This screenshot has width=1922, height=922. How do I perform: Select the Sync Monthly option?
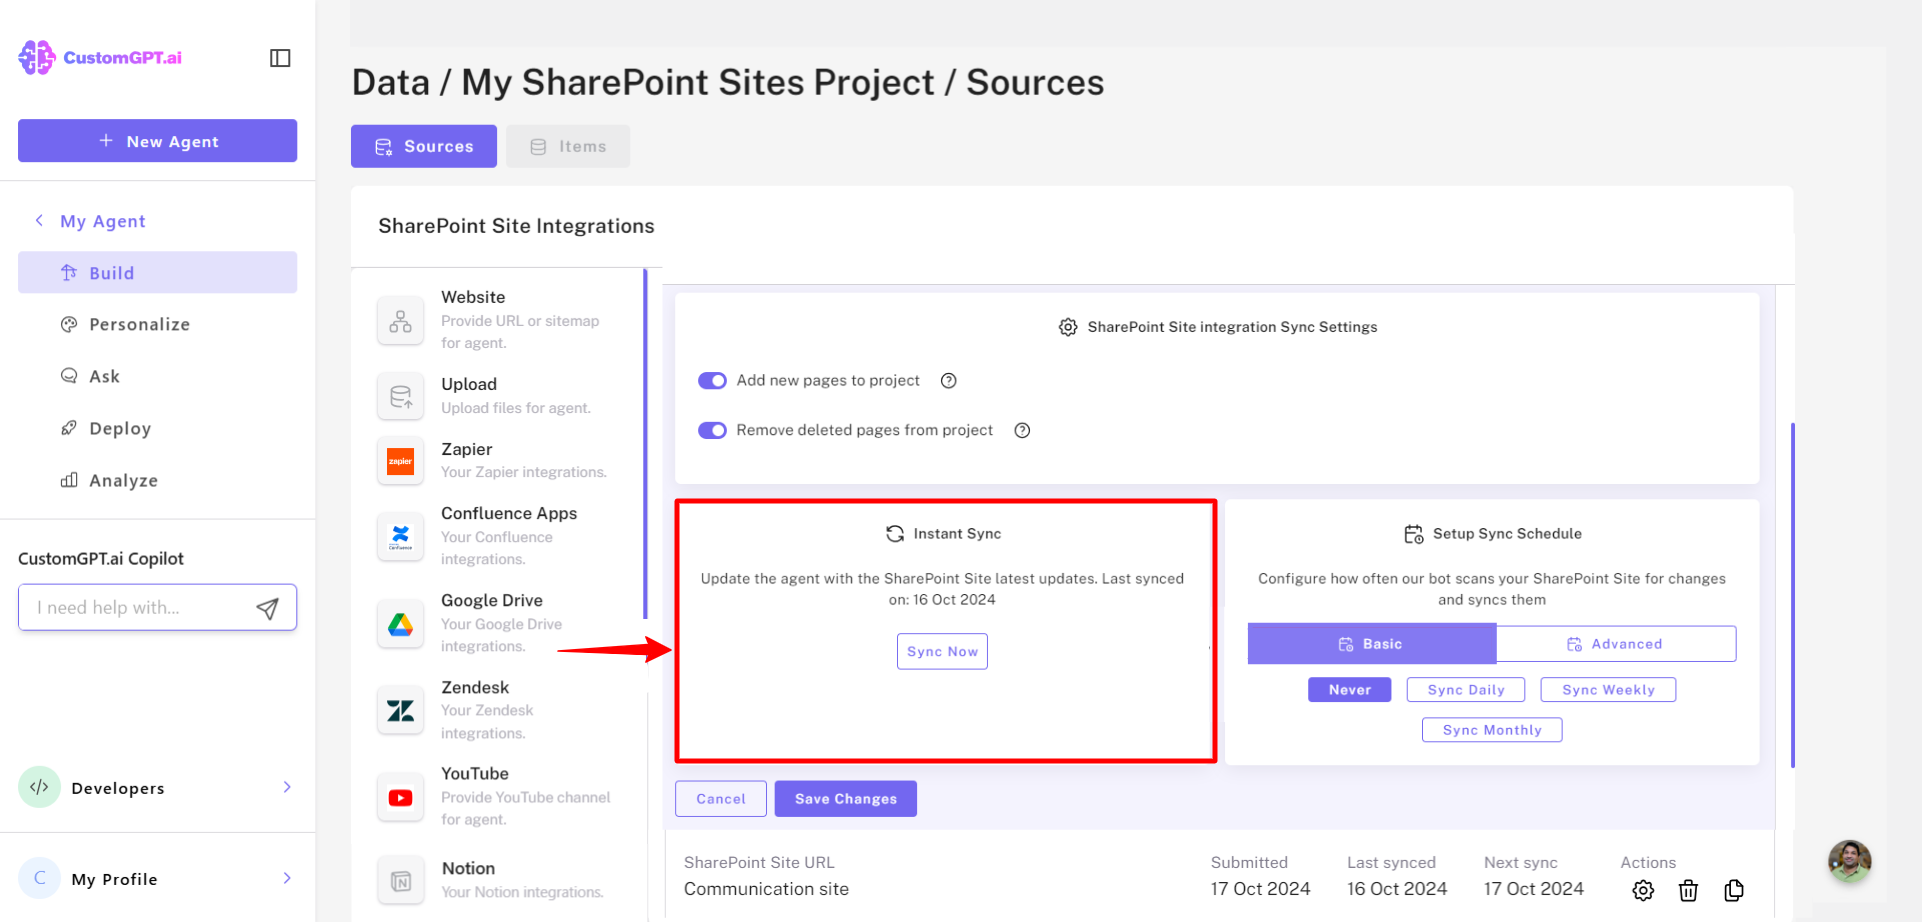1492,730
